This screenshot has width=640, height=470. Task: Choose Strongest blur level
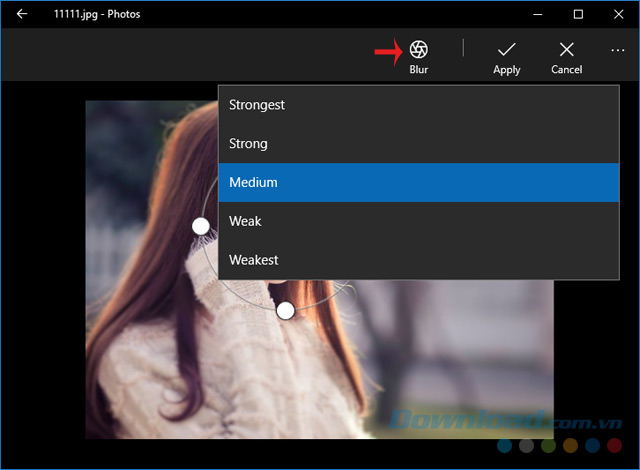pos(419,105)
